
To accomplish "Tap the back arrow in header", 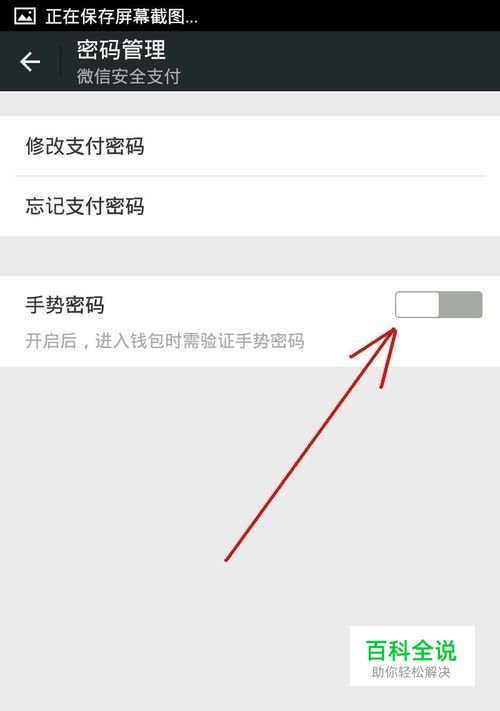I will pos(30,62).
